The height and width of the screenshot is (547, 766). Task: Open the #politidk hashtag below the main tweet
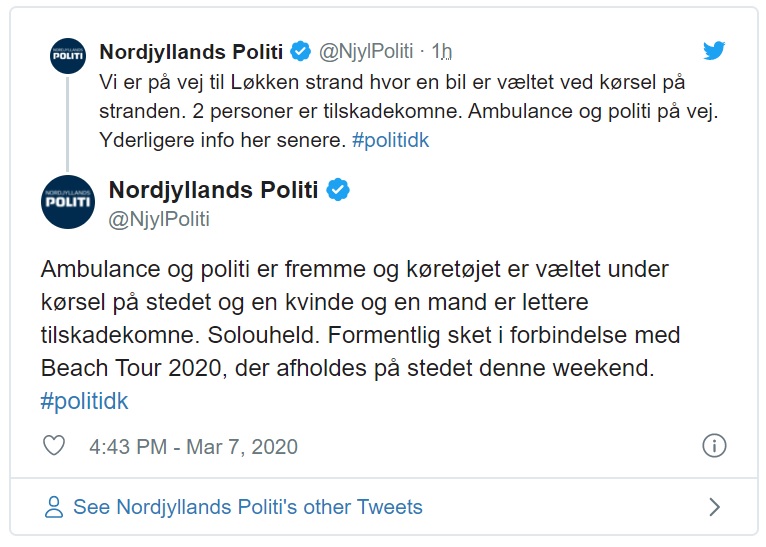click(85, 401)
